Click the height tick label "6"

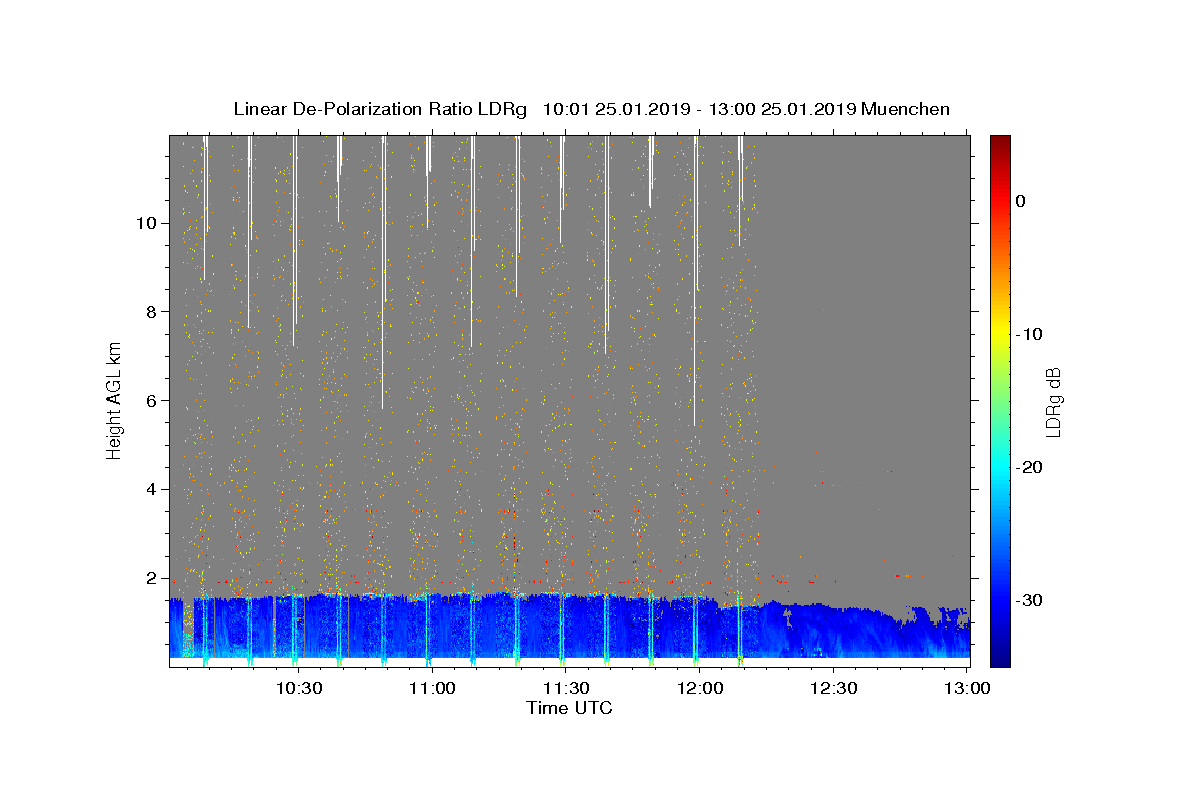click(x=151, y=400)
